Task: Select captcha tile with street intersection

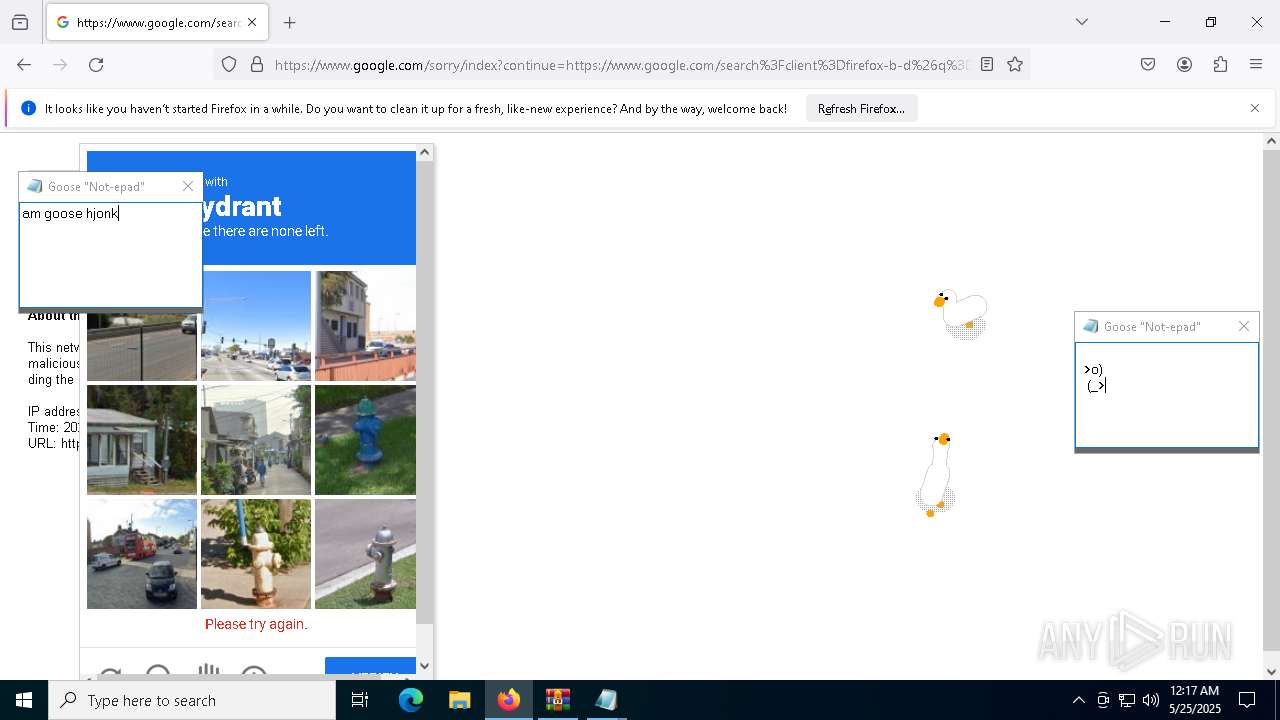Action: coord(256,326)
